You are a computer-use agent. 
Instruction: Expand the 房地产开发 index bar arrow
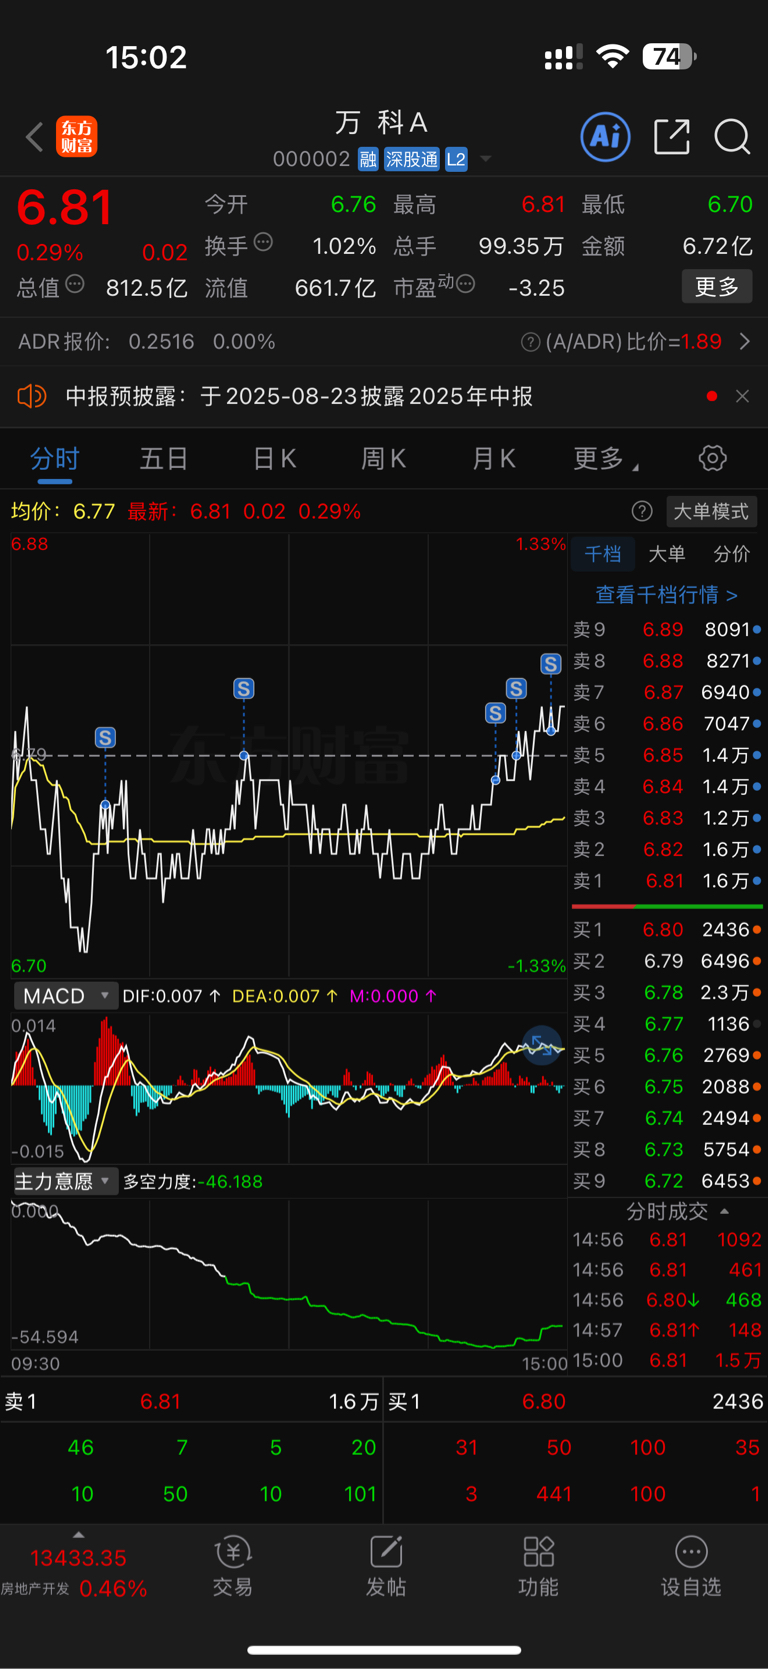[x=79, y=1535]
